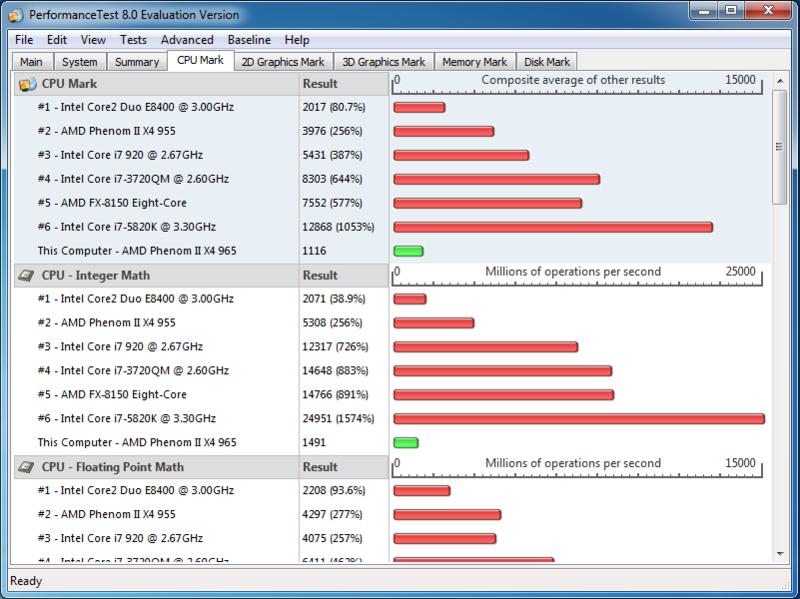Click the scrollbar up arrow
This screenshot has height=599, width=800.
pyautogui.click(x=780, y=81)
